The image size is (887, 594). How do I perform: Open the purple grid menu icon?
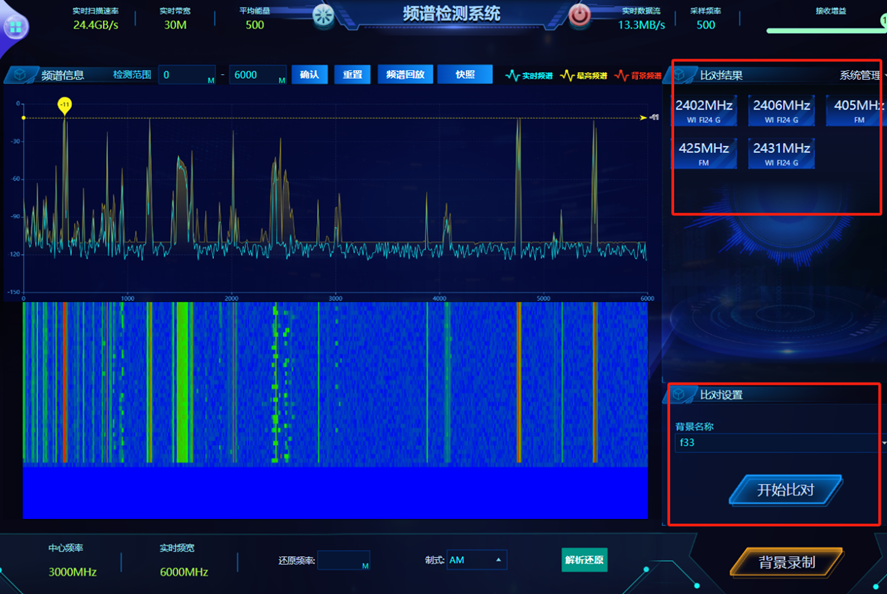click(x=15, y=27)
